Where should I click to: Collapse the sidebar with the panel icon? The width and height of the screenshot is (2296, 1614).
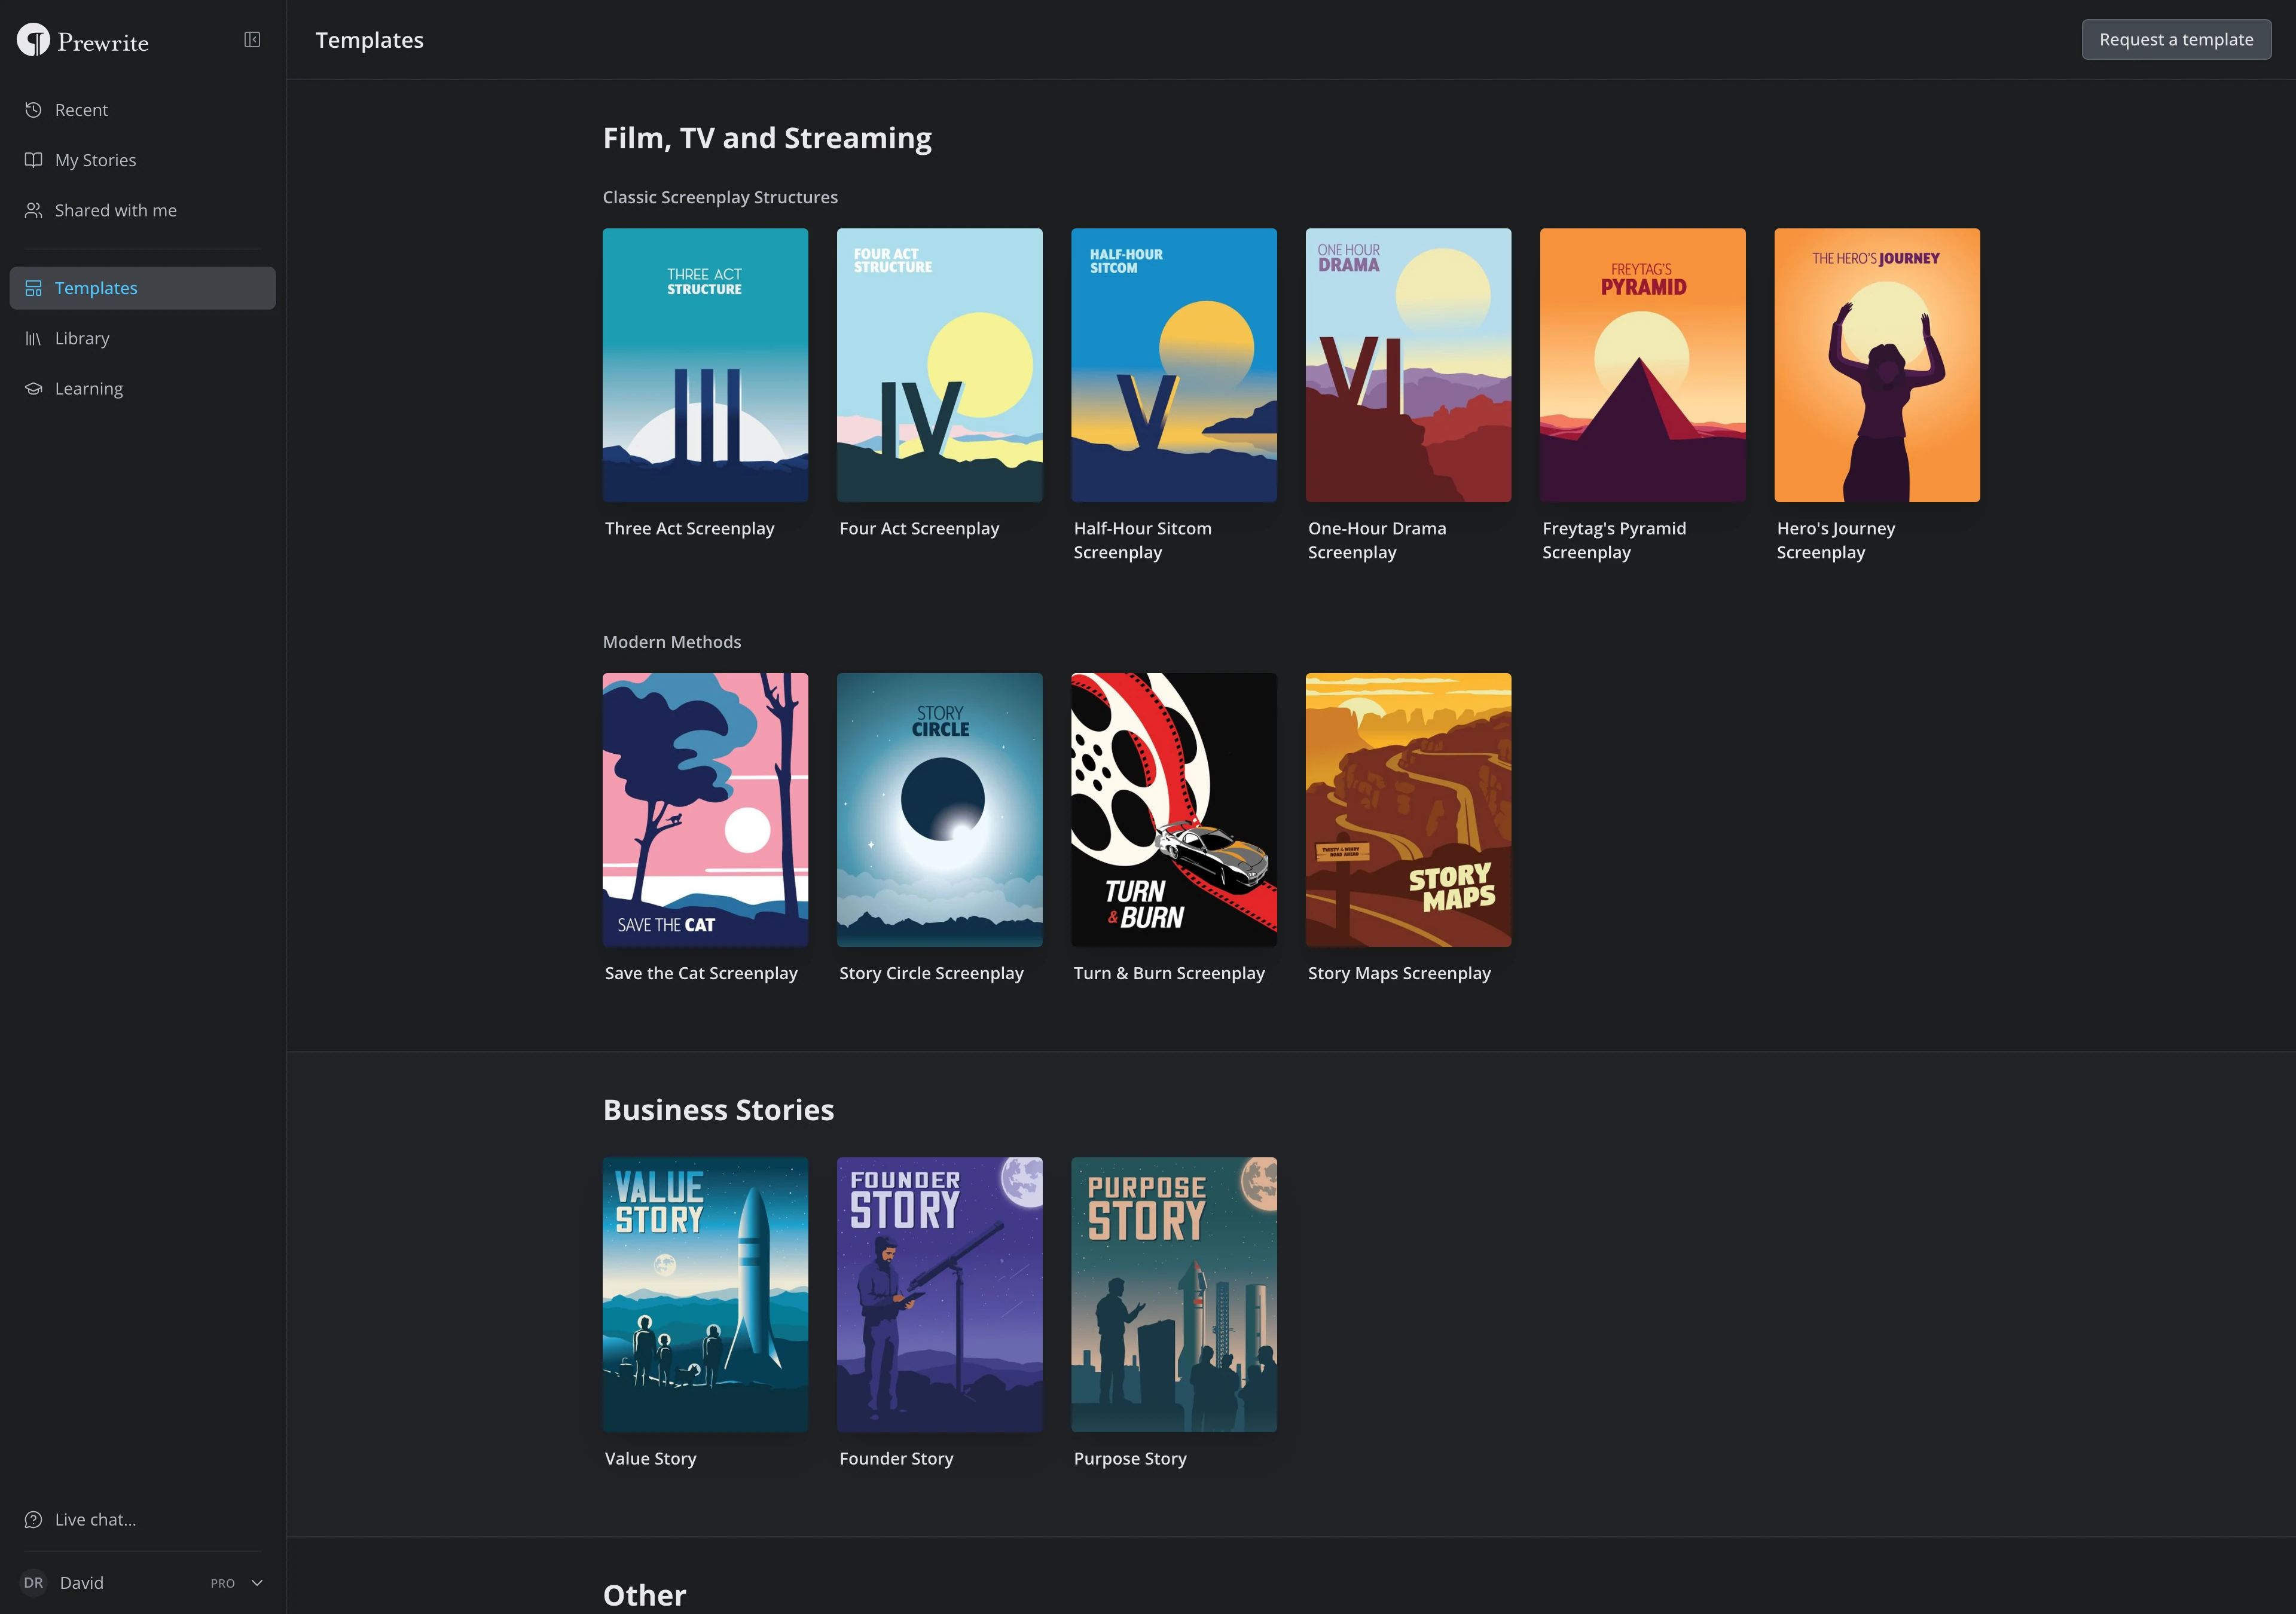(x=252, y=40)
